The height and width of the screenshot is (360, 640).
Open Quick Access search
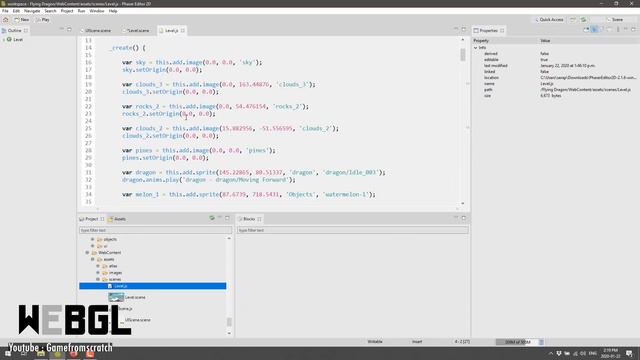click(549, 20)
